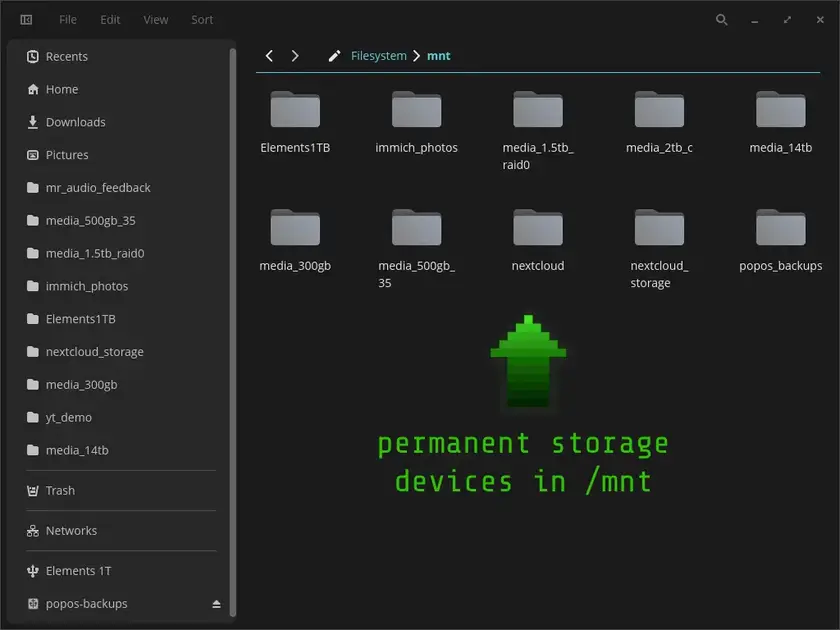Click the Downloads arrow icon
Screen dimensions: 840x630
pos(33,122)
